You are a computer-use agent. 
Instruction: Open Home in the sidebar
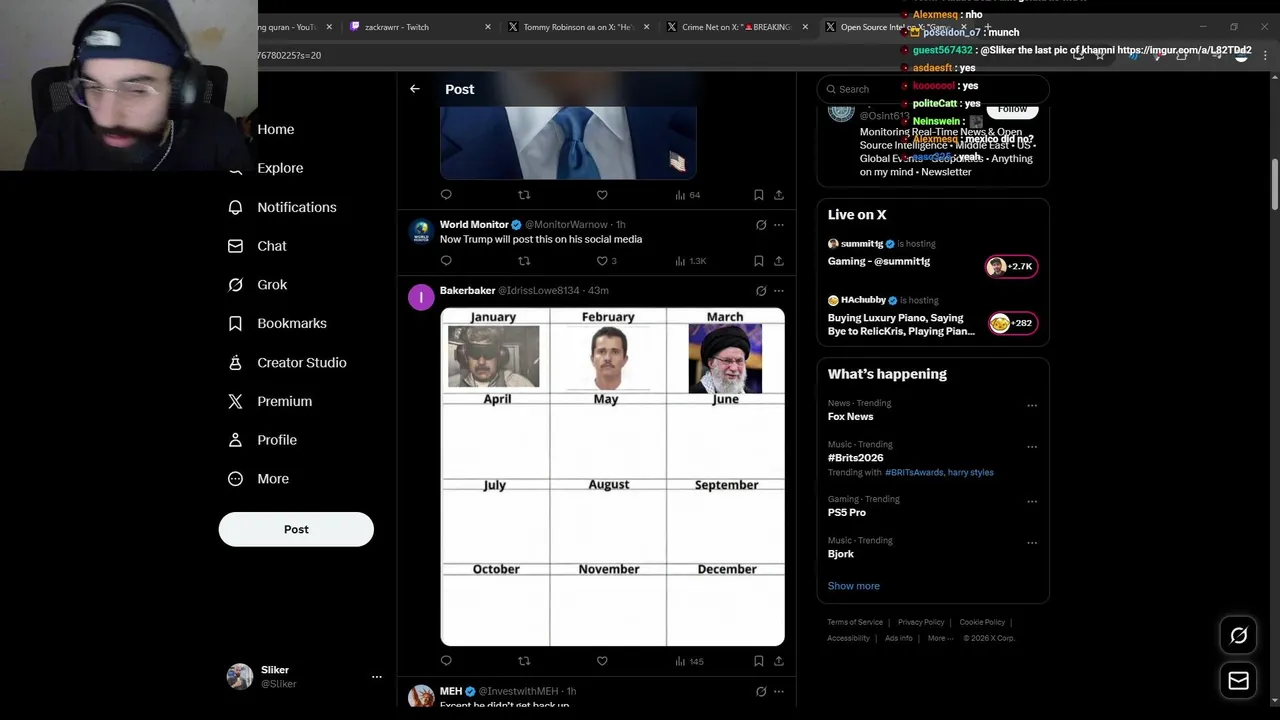tap(275, 129)
